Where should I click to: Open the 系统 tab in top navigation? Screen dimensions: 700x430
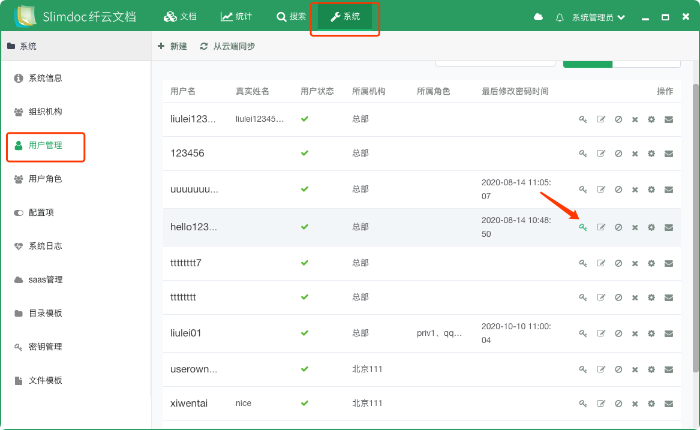tap(345, 17)
